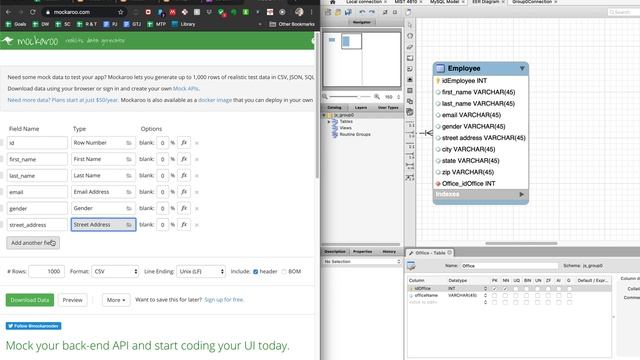The image size is (640, 360).
Task: Click the undo arrow in Workbench toolbar
Action: pos(362,12)
